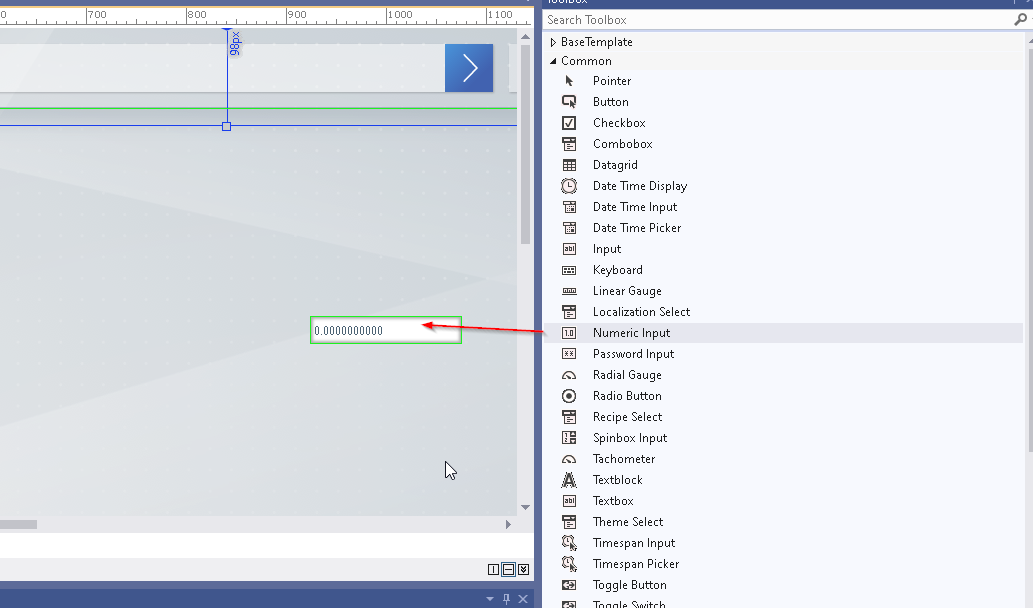Click the Tachometer label text
This screenshot has width=1033, height=608.
[624, 459]
